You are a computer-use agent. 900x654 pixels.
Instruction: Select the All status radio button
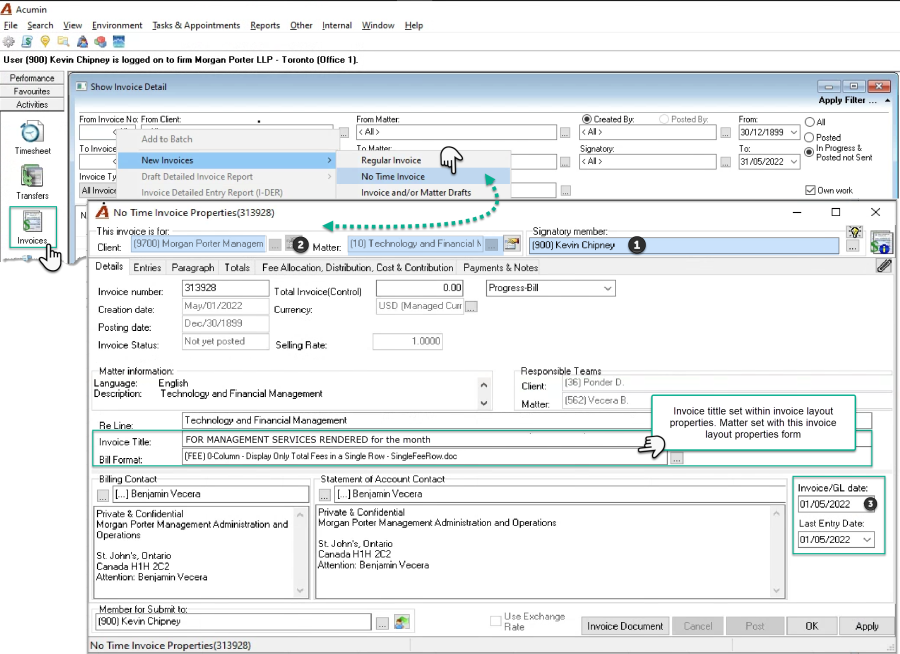tap(809, 122)
